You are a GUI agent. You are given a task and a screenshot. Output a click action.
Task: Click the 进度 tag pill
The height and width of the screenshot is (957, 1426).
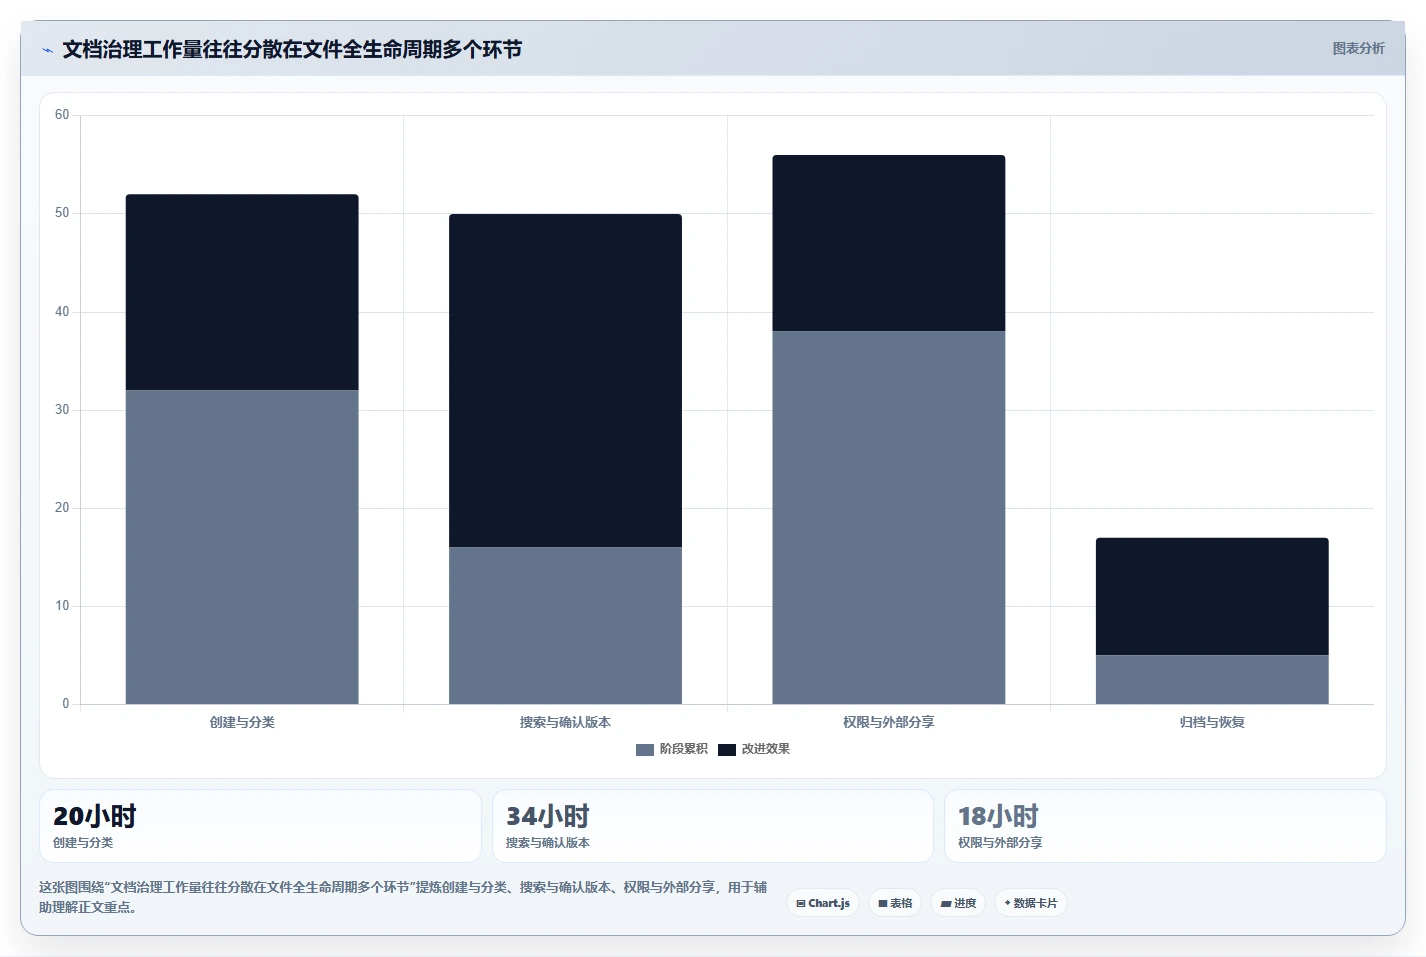point(958,903)
